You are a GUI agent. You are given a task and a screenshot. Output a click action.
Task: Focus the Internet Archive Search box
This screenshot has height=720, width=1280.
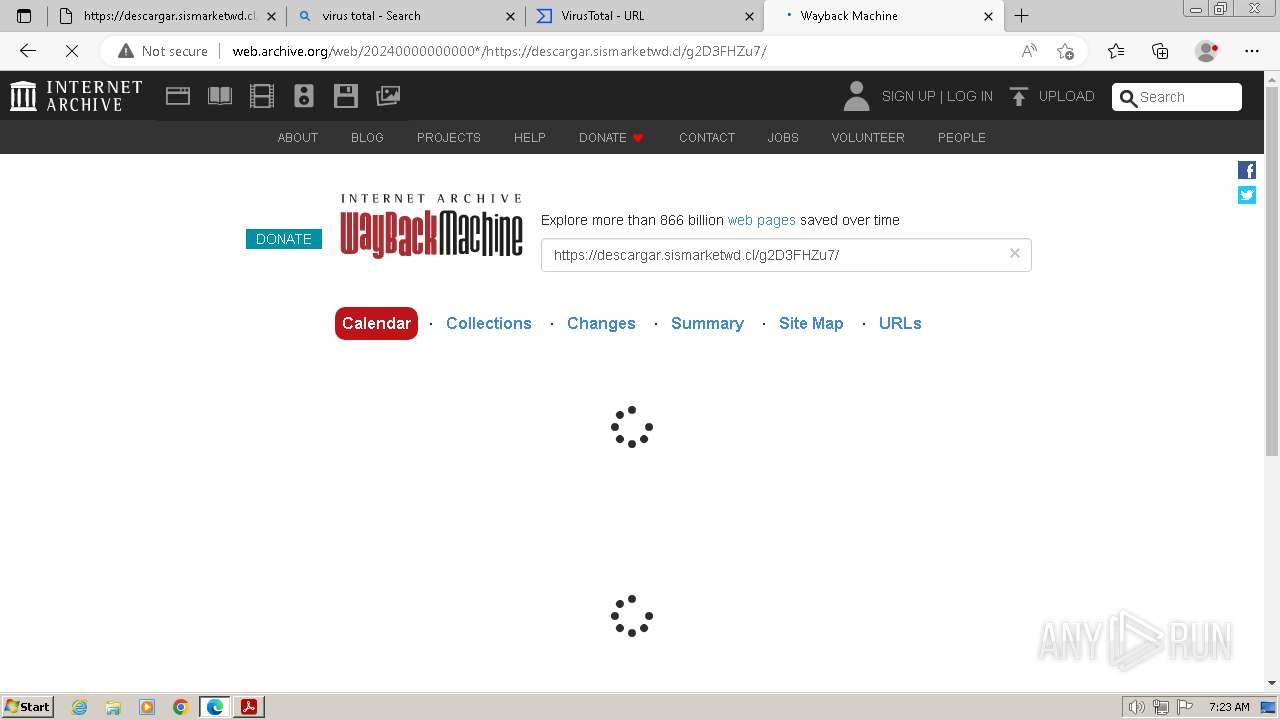coord(1177,97)
